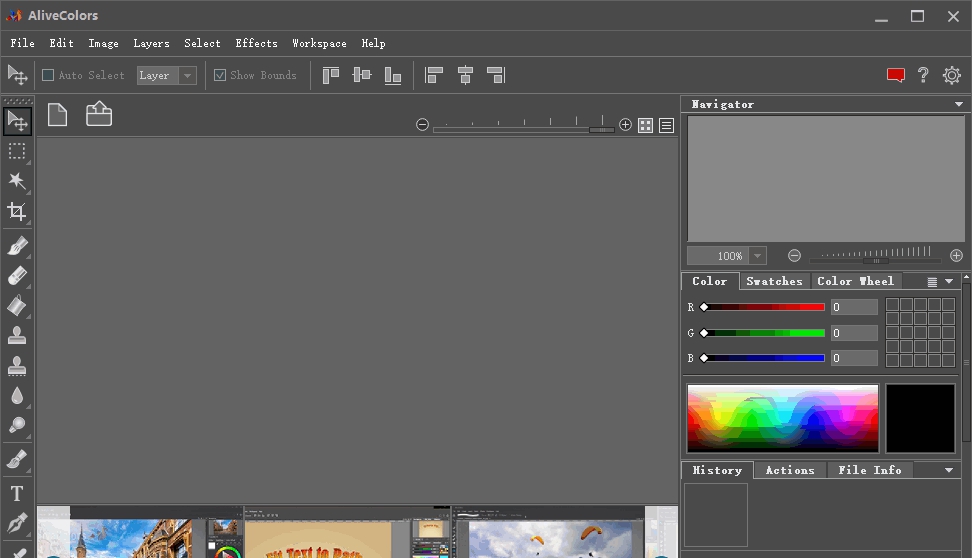Toggle the Show Bounds checkbox
972x558 pixels.
tap(220, 75)
